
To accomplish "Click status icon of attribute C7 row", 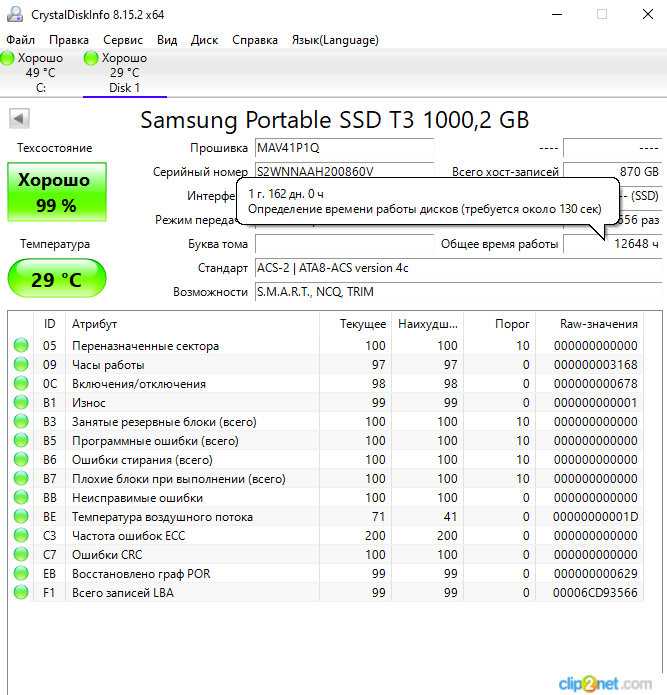I will tap(21, 554).
